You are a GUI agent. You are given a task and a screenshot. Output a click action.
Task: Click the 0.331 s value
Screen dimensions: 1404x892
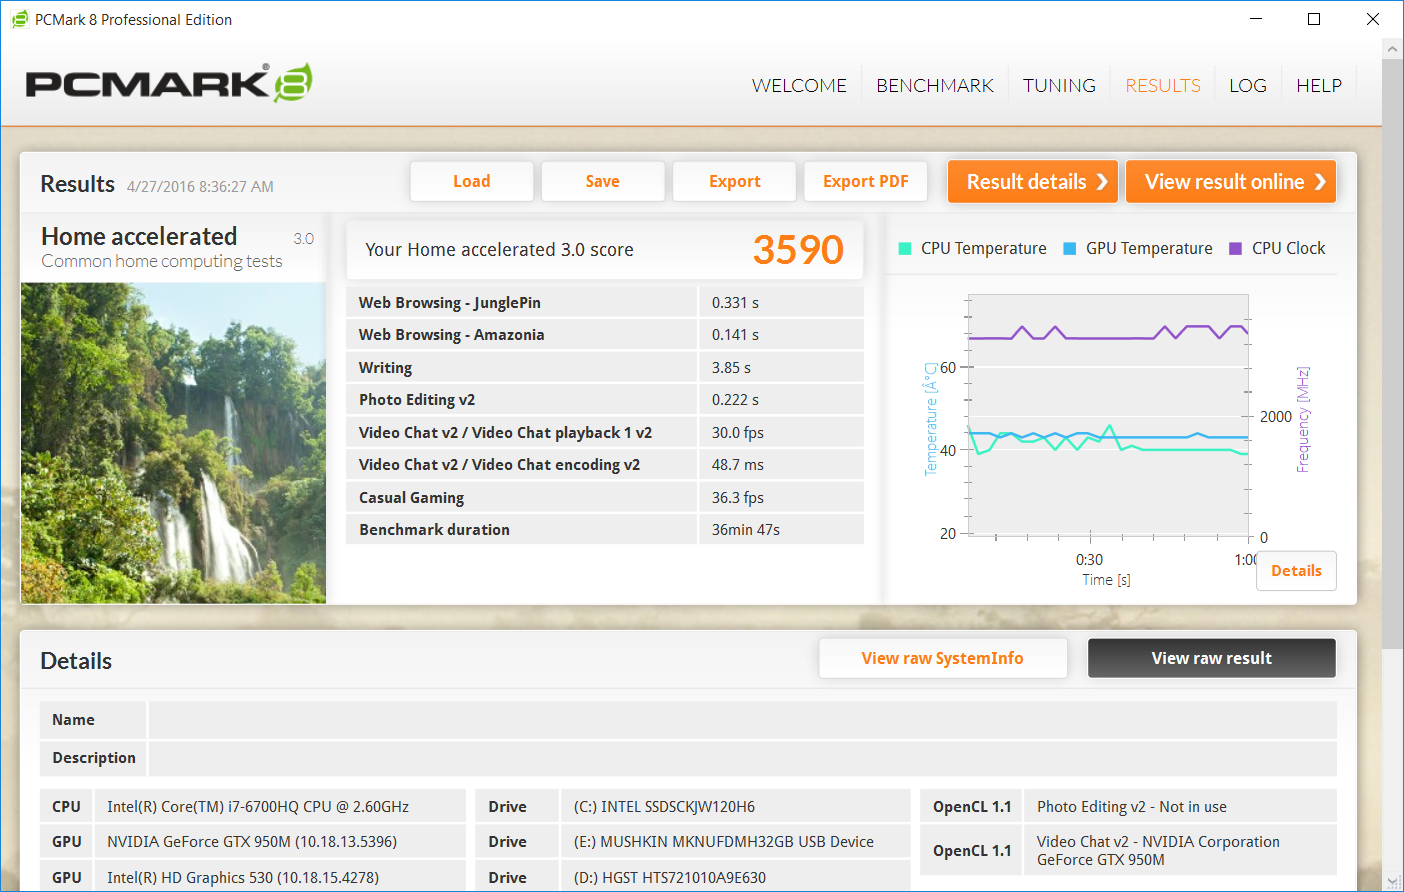(x=735, y=303)
